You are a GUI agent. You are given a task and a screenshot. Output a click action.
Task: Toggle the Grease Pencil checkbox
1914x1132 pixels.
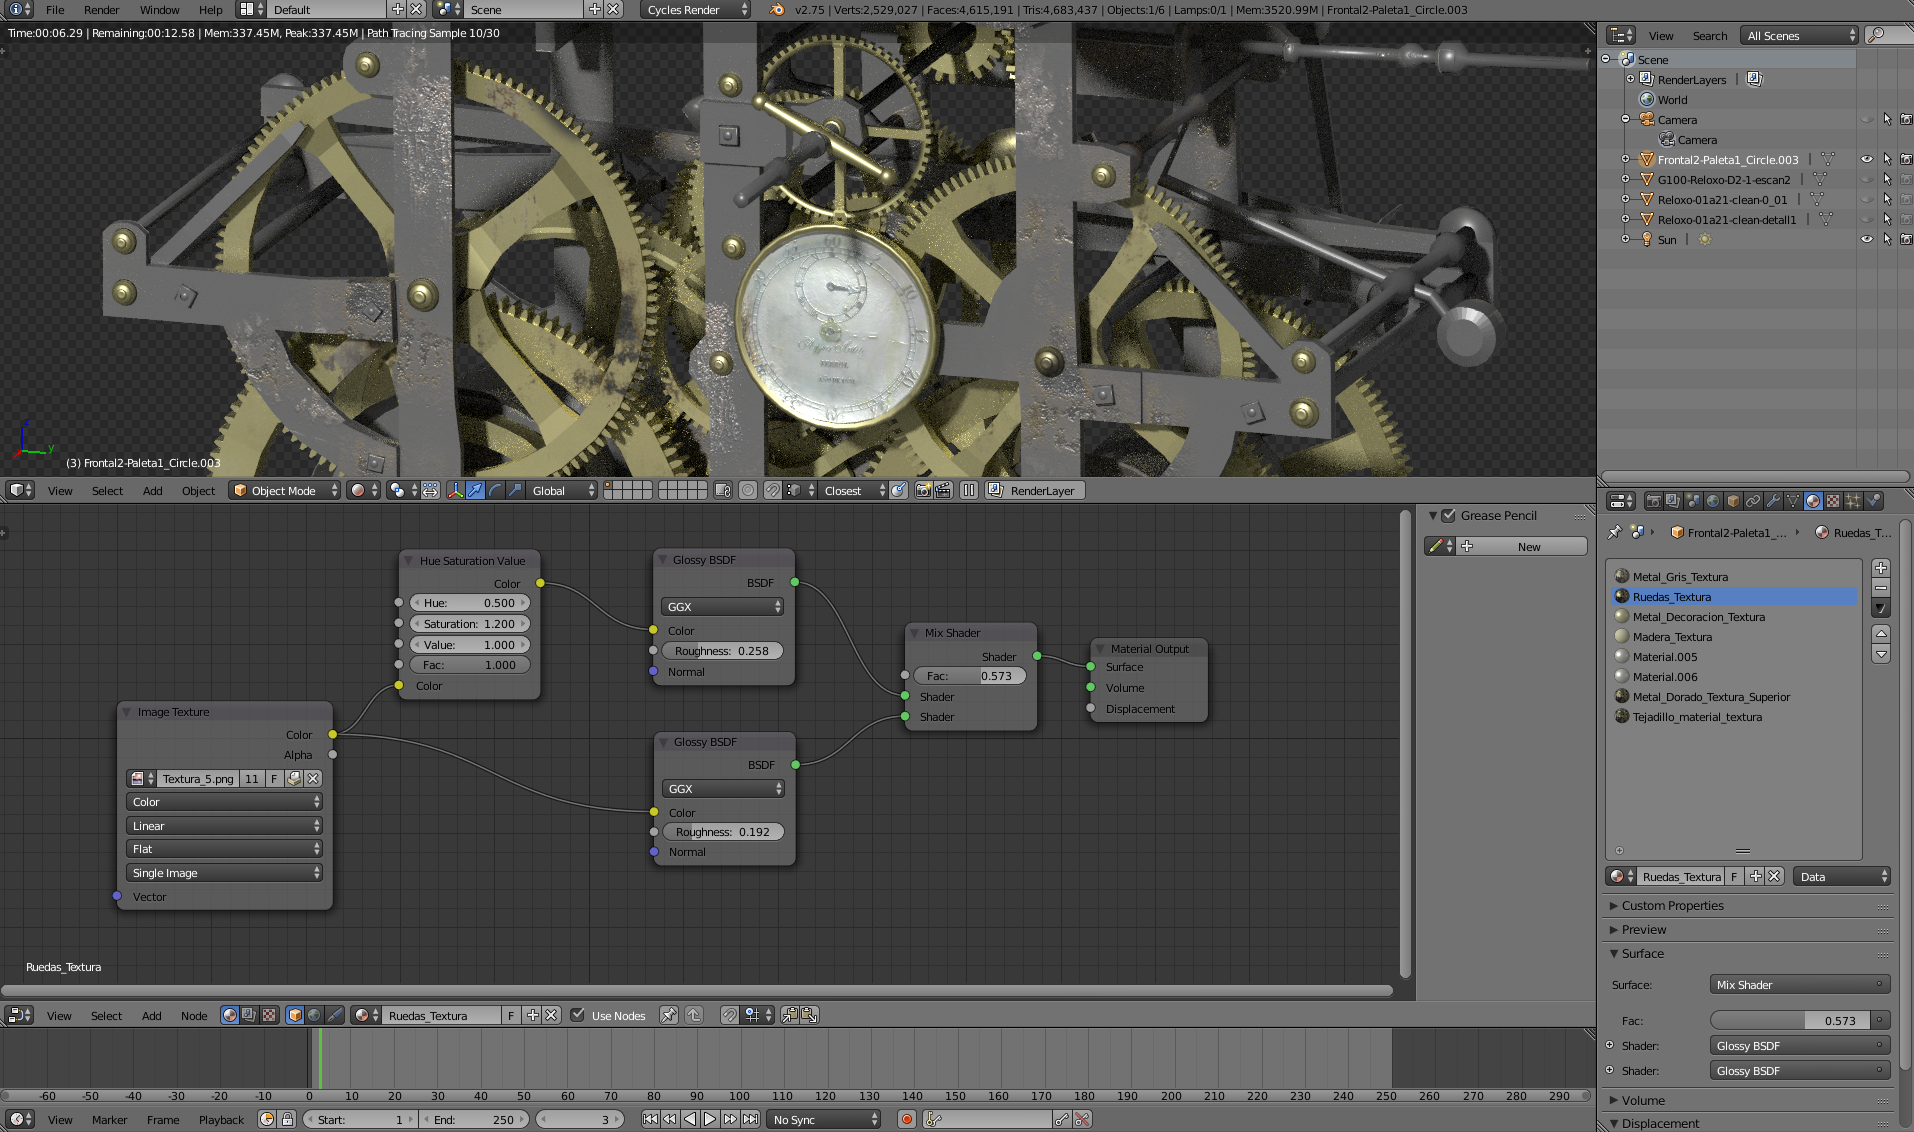click(1448, 516)
